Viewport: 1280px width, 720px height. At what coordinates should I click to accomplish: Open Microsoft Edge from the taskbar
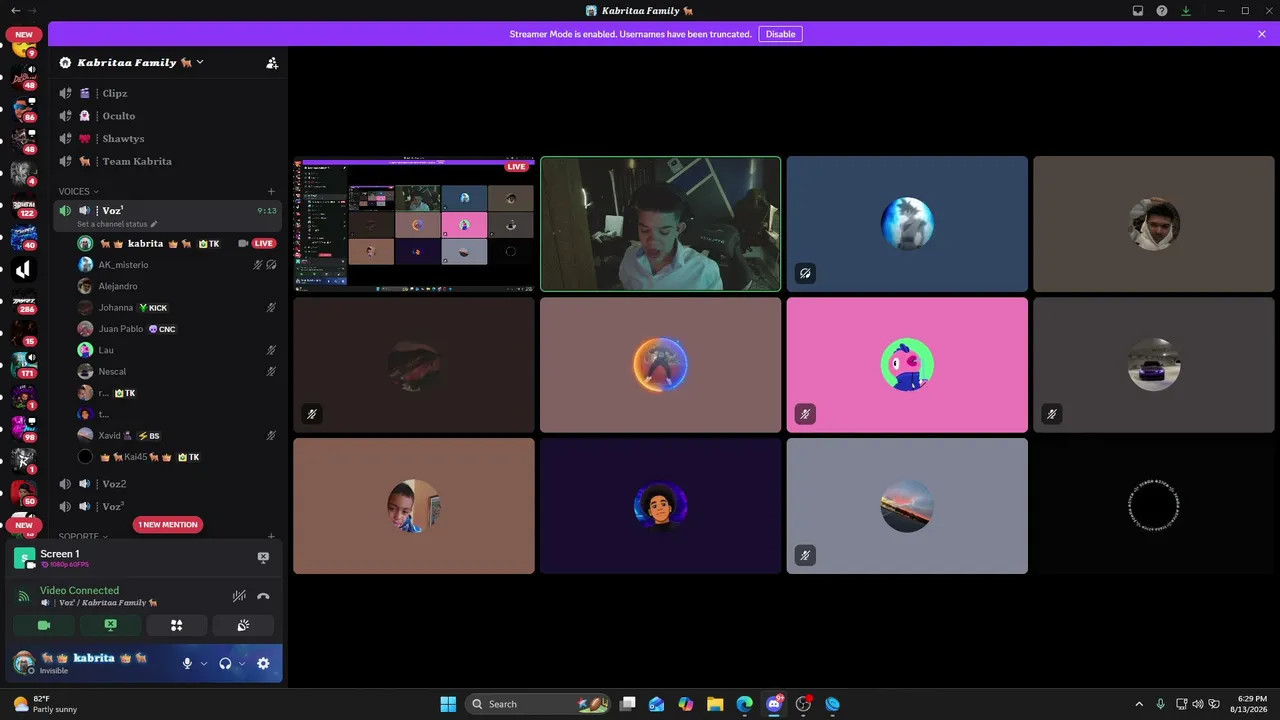[x=744, y=704]
